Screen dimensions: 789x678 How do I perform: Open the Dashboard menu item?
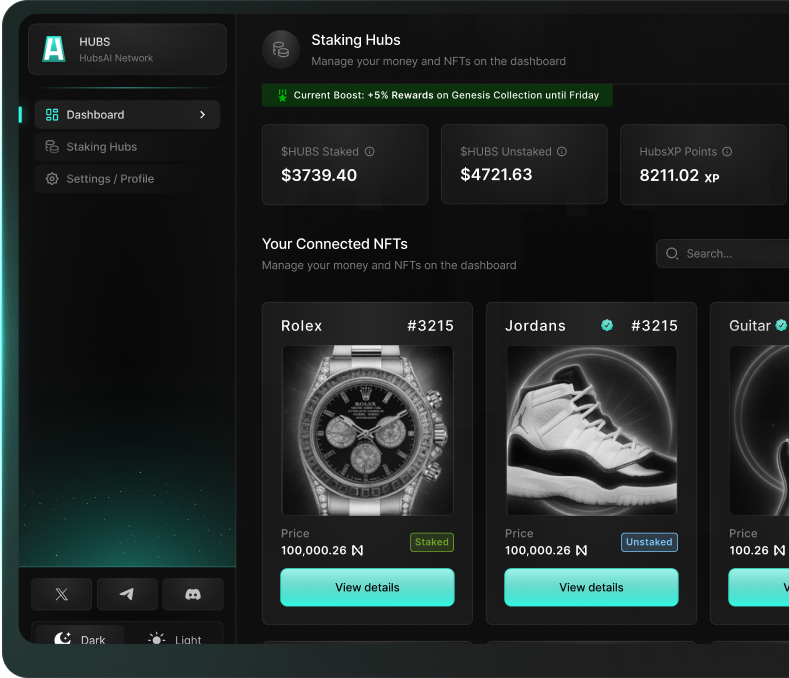(x=127, y=115)
